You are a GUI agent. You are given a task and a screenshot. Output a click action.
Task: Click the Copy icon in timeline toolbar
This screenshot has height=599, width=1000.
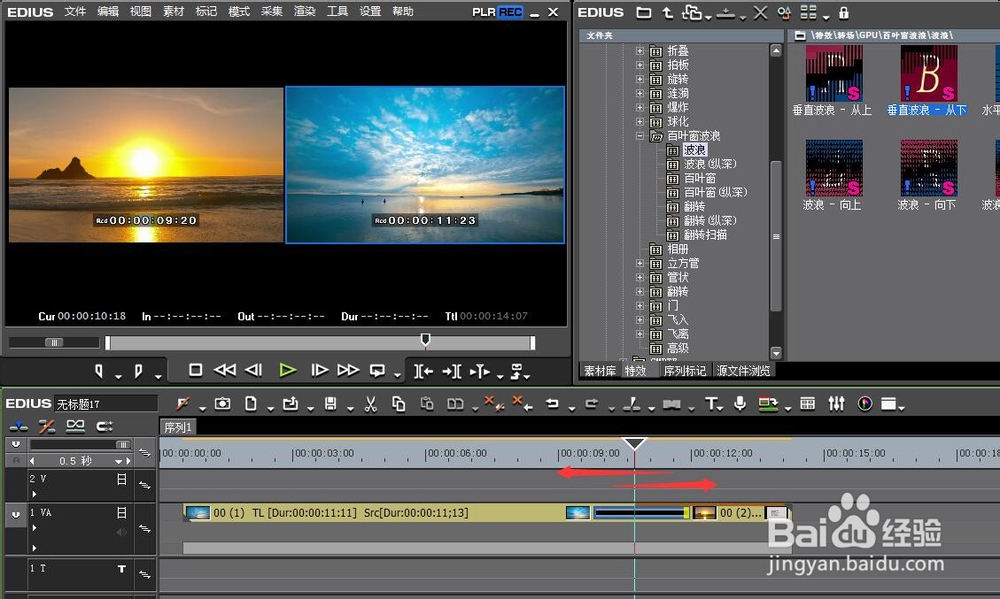[x=399, y=404]
